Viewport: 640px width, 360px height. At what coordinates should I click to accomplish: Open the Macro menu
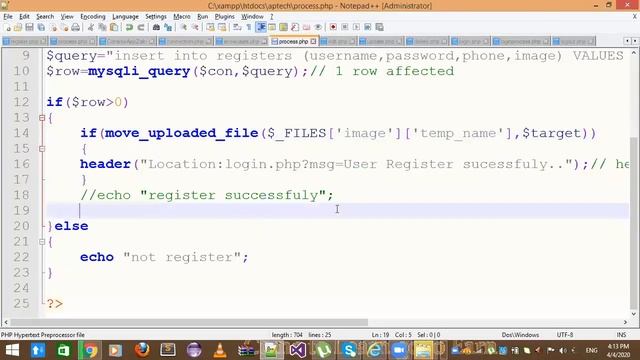182,16
